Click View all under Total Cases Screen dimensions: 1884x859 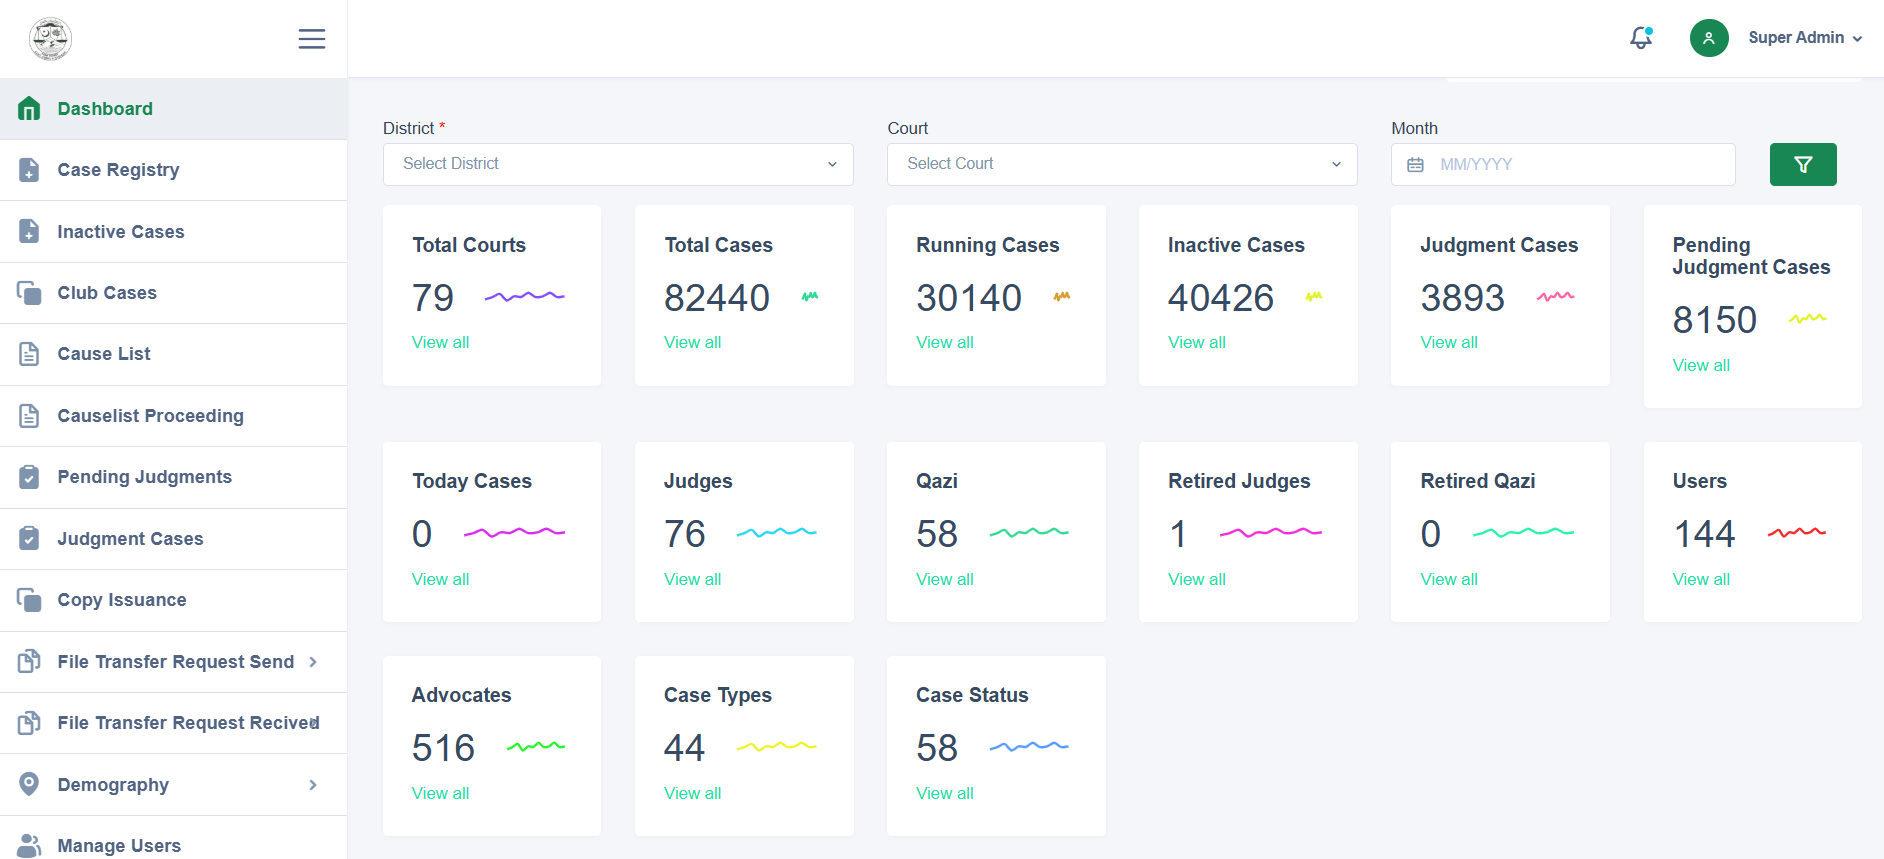[x=692, y=342]
